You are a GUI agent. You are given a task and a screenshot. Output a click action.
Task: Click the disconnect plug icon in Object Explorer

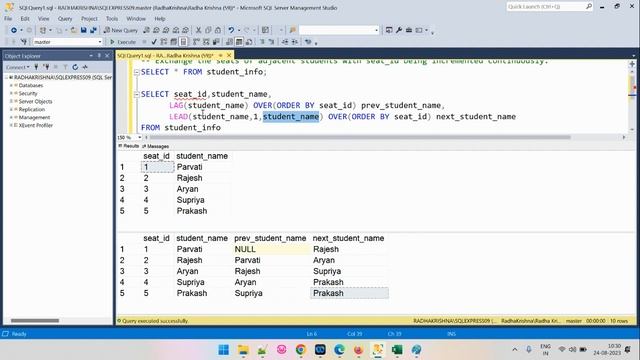tap(47, 67)
